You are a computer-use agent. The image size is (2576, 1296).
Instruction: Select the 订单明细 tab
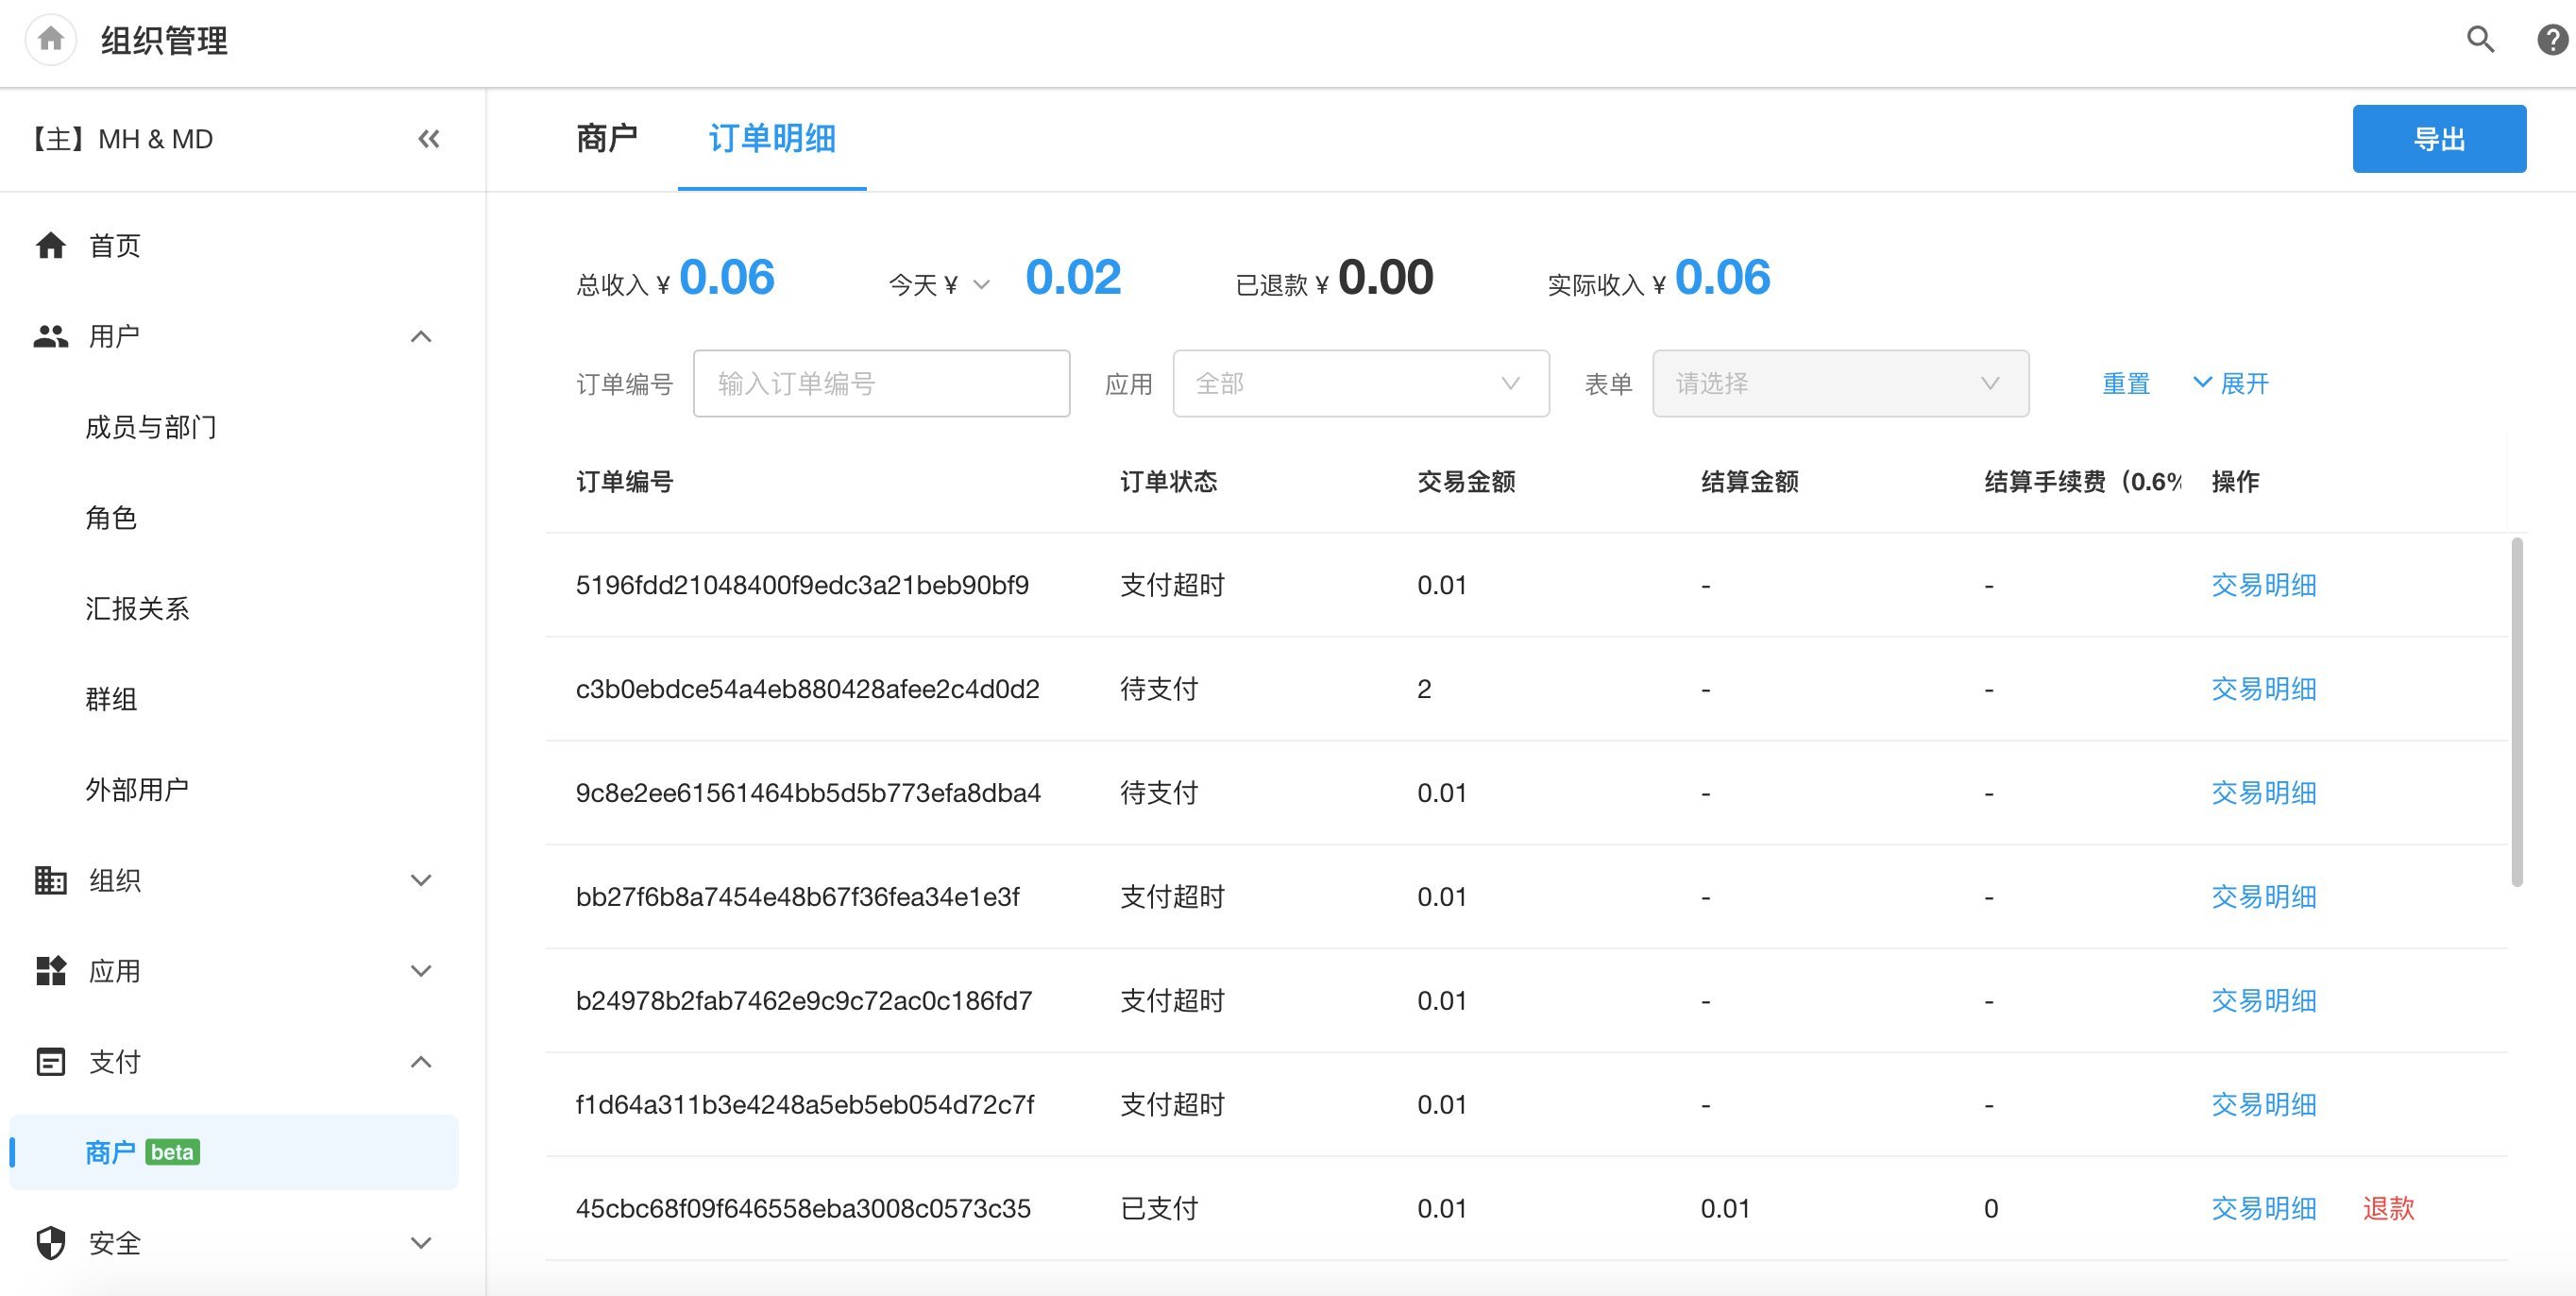point(772,138)
